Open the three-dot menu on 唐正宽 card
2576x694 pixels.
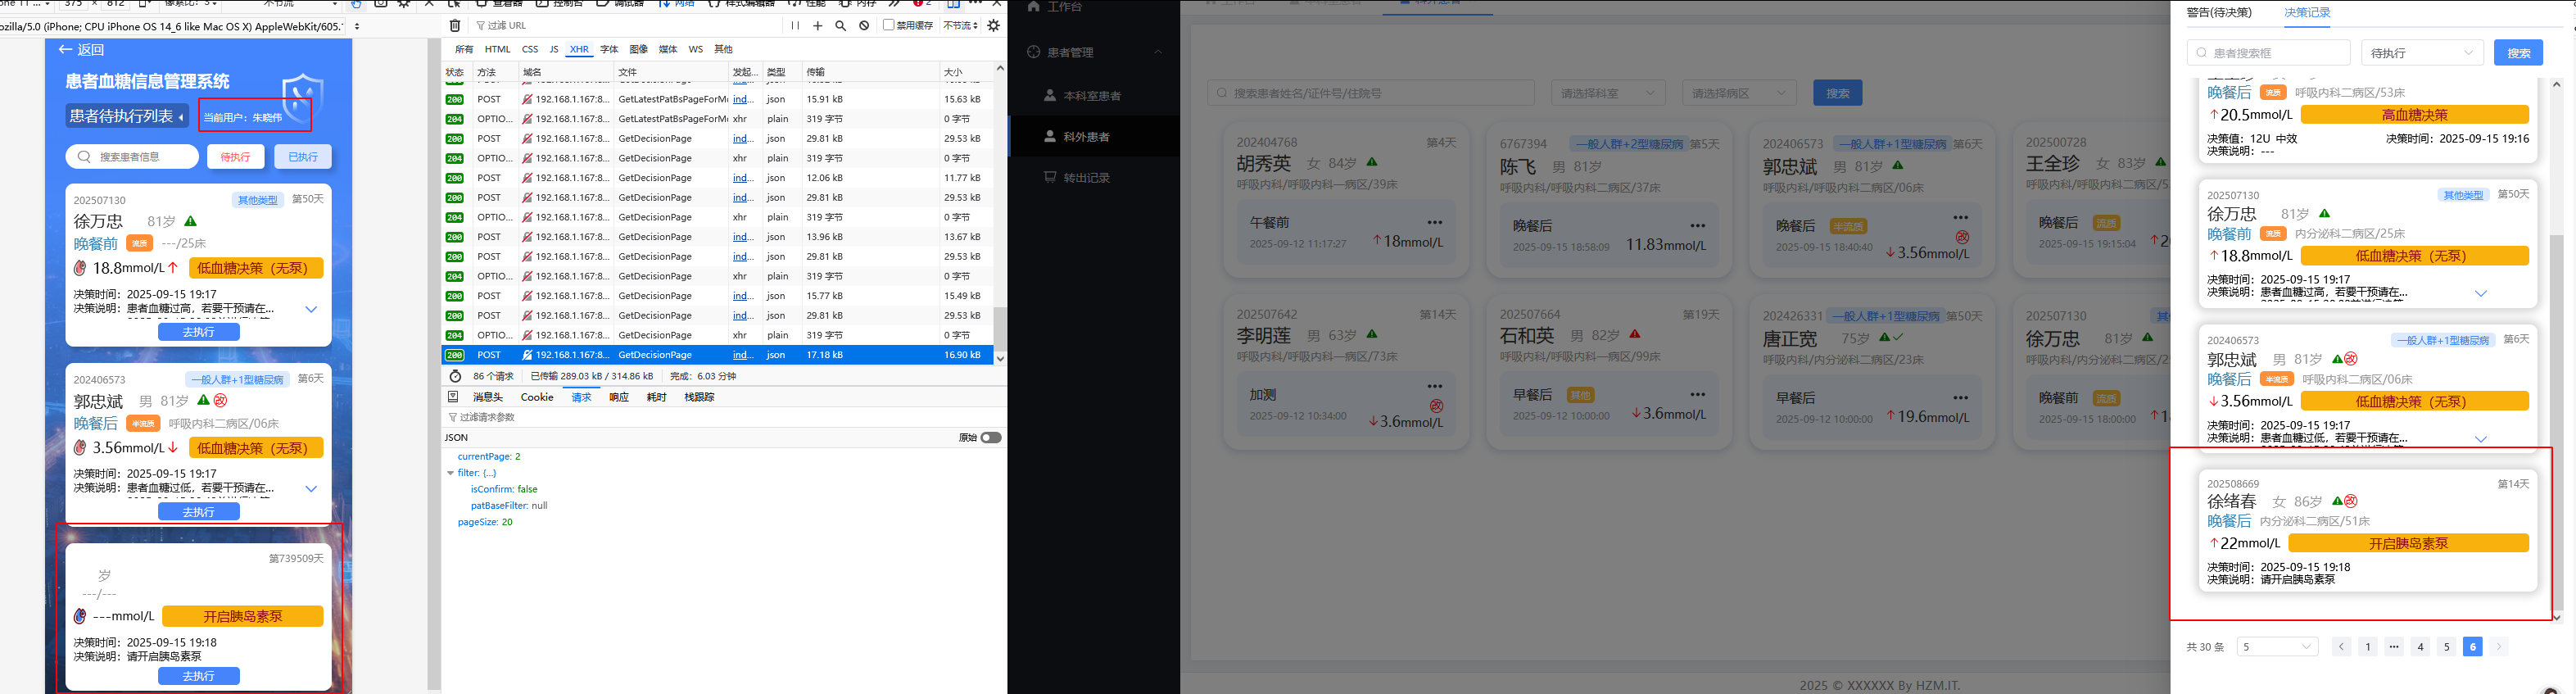pyautogui.click(x=1961, y=398)
